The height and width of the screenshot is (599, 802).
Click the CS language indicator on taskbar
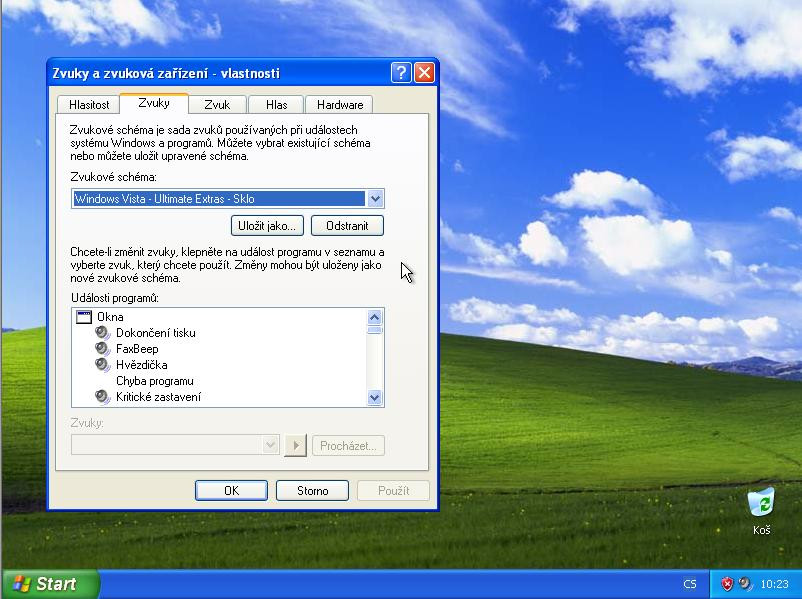pos(689,584)
